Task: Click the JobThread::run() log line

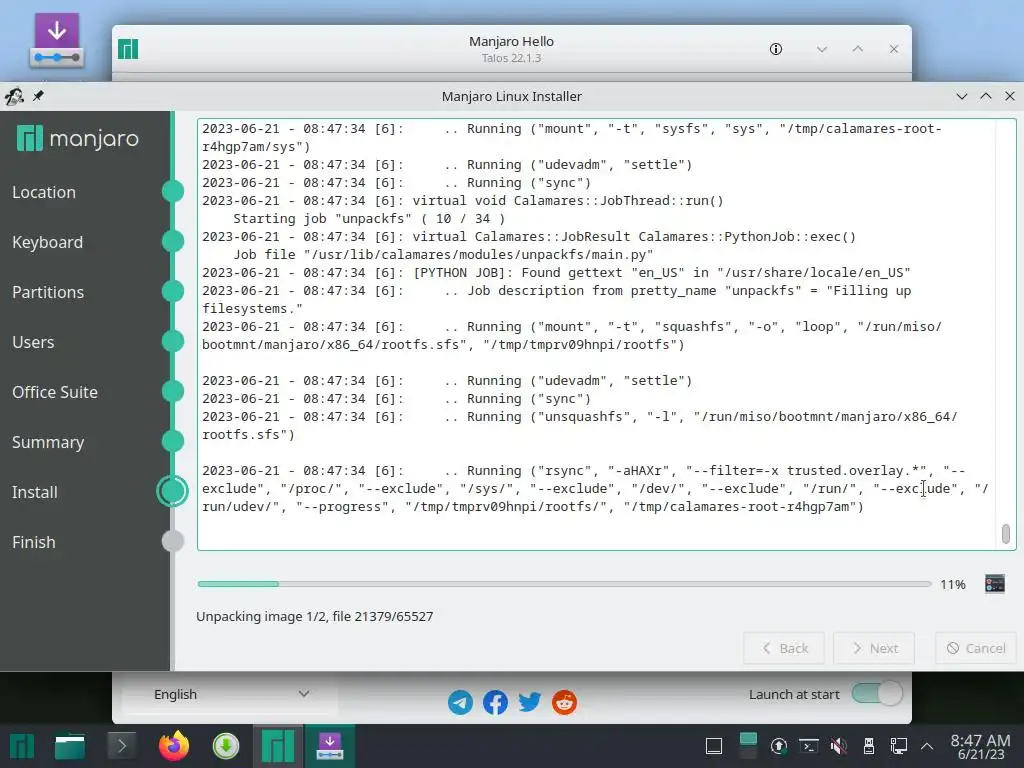Action: (x=462, y=200)
